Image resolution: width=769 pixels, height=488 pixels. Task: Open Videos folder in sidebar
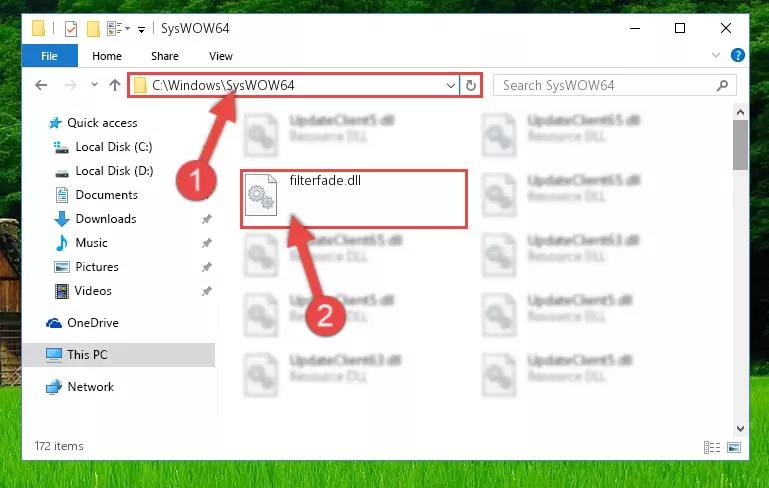93,291
